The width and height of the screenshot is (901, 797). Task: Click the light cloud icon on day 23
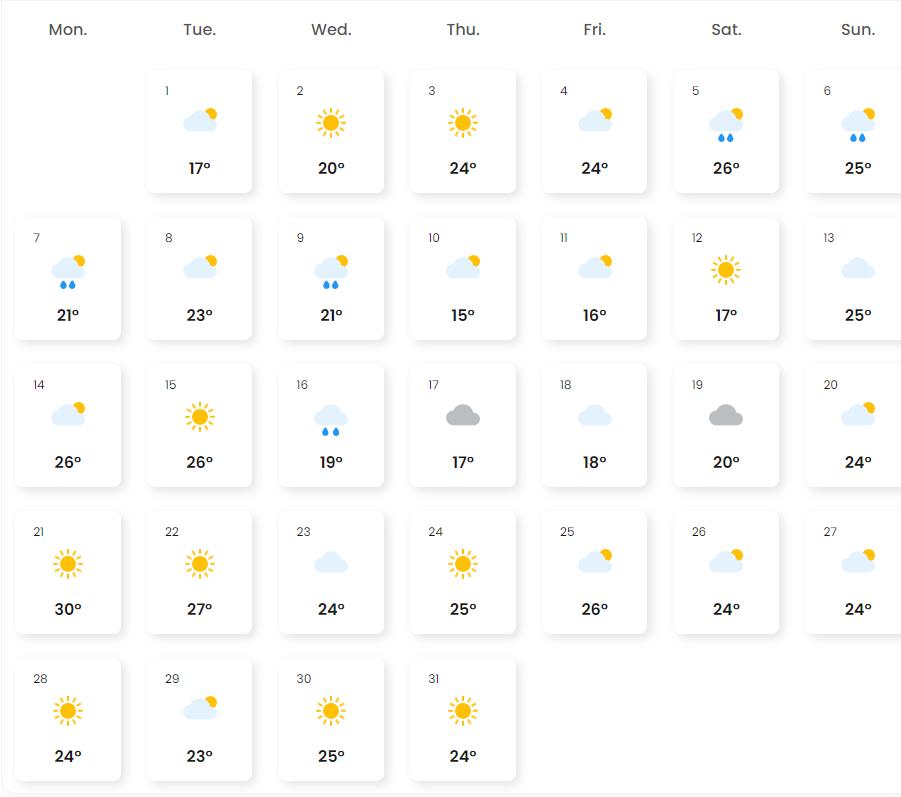pyautogui.click(x=331, y=563)
